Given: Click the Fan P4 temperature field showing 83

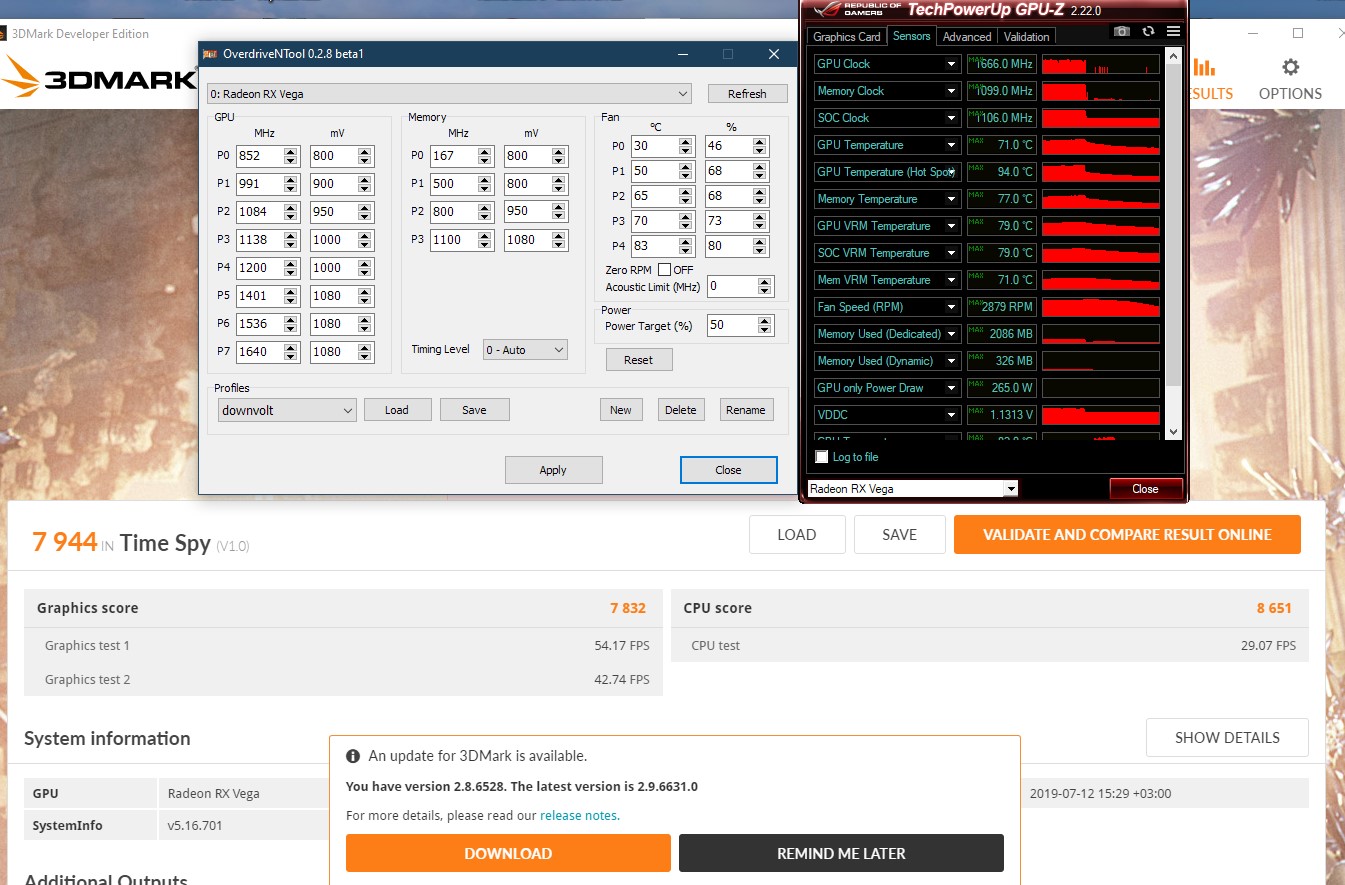Looking at the screenshot, I should [x=655, y=246].
